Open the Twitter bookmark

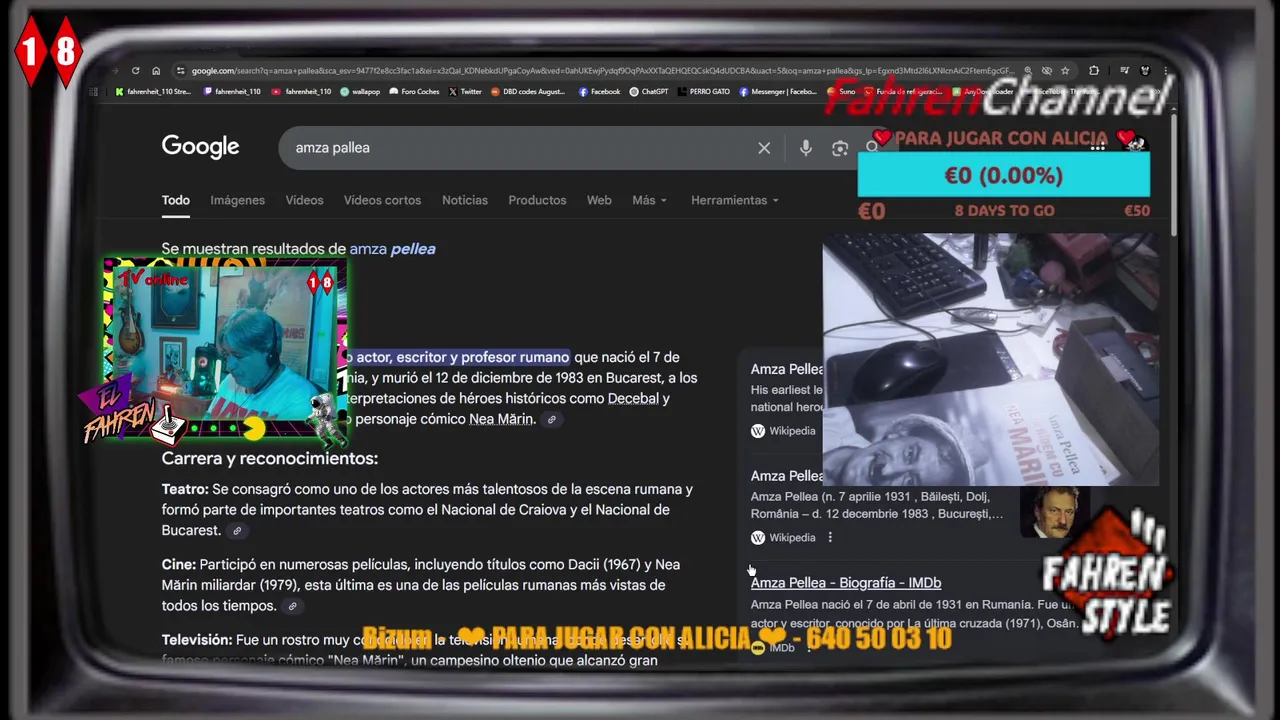[465, 92]
